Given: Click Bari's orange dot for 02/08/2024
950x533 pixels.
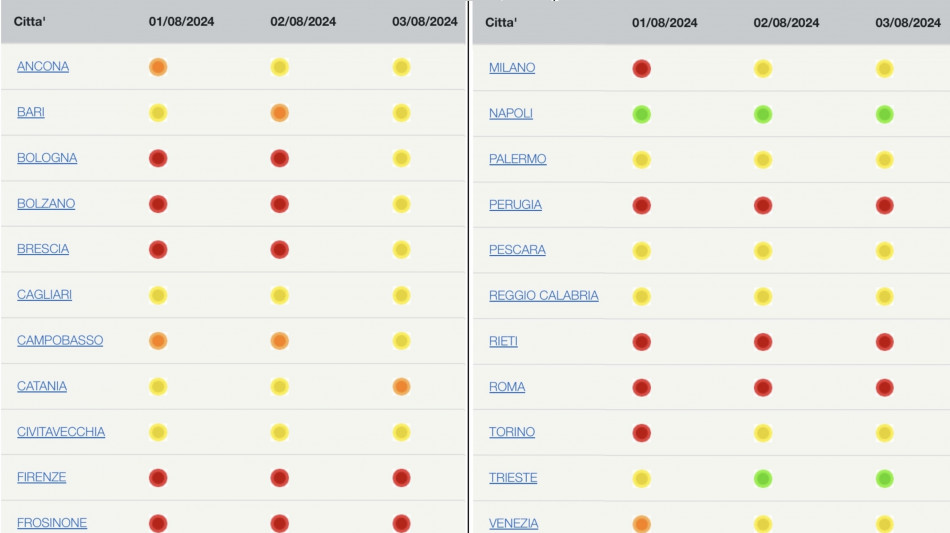Looking at the screenshot, I should click(x=280, y=113).
